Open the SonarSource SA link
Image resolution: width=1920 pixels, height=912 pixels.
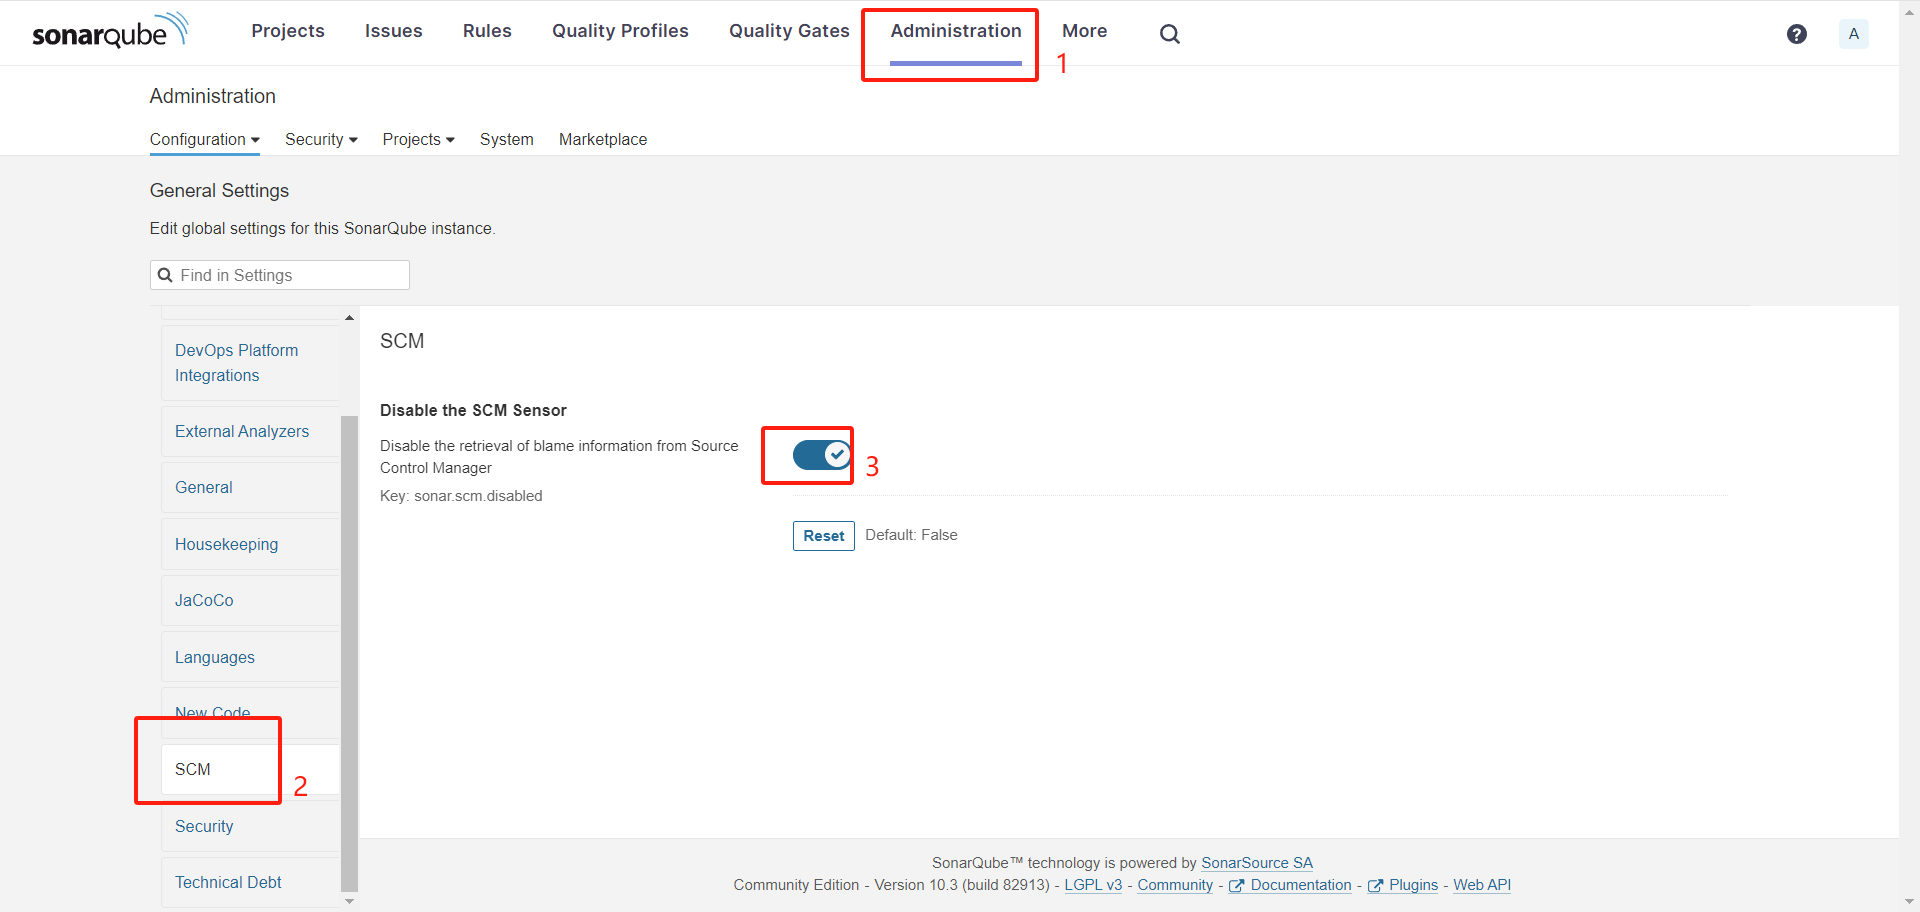tap(1257, 863)
